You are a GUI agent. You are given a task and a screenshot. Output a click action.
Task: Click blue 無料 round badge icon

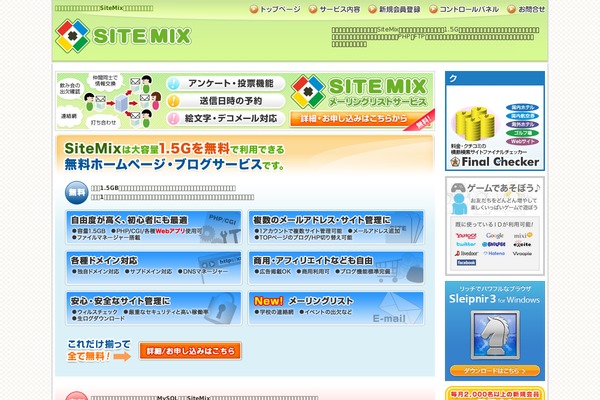[77, 193]
